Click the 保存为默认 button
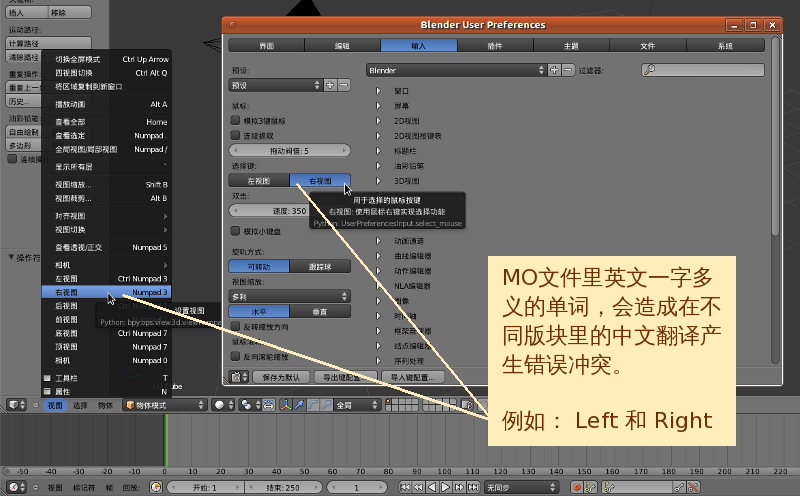Screen dimensions: 800x496 click(x=281, y=377)
